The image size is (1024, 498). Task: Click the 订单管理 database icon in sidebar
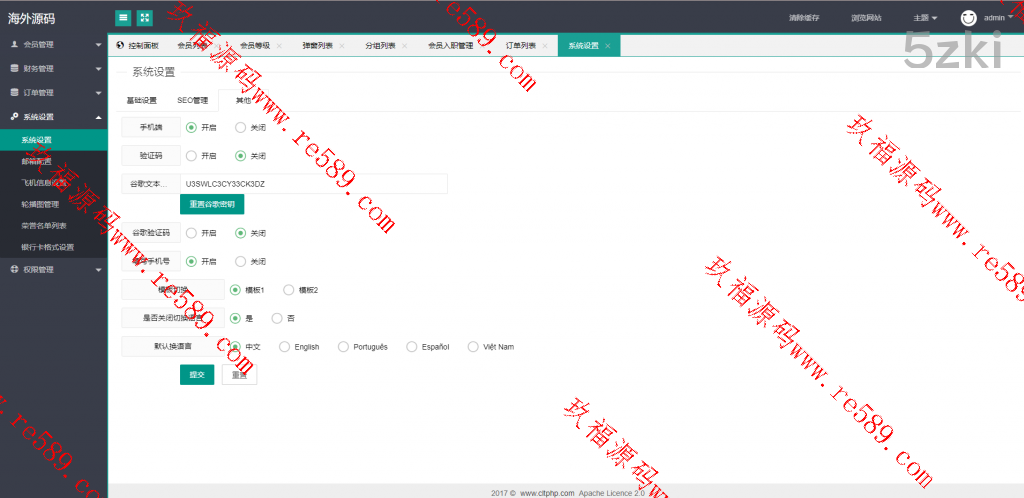[x=14, y=93]
